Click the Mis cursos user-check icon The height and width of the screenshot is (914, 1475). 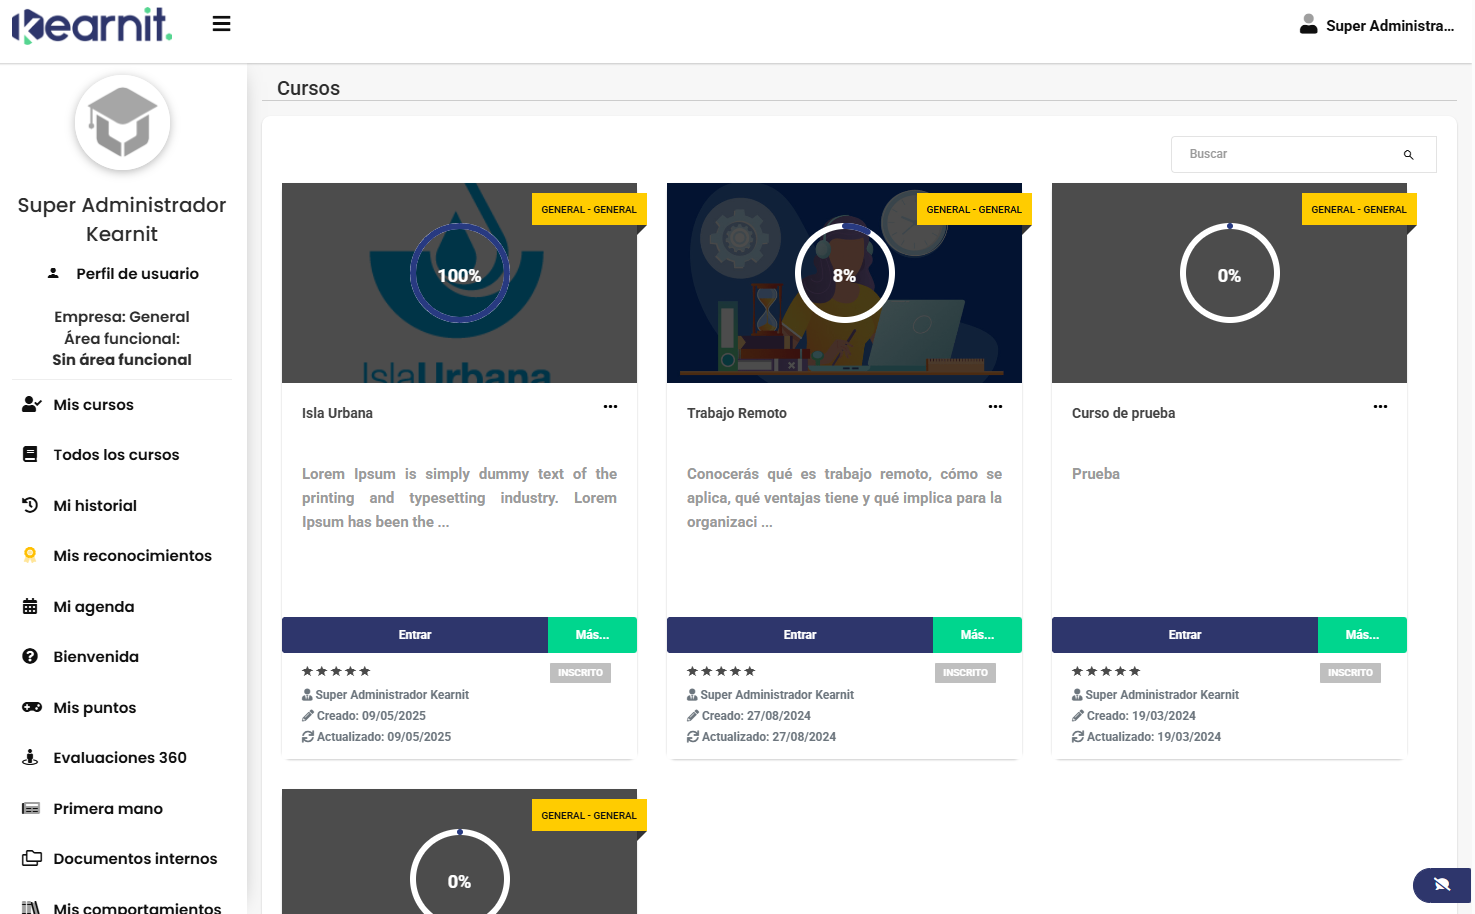tap(31, 404)
